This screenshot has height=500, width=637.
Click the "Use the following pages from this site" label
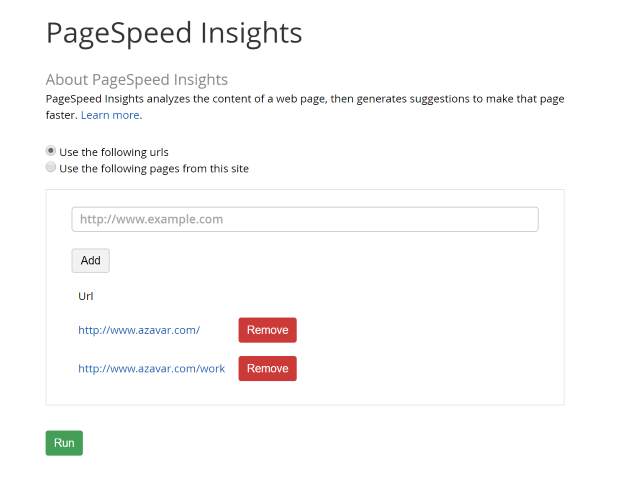coord(154,168)
